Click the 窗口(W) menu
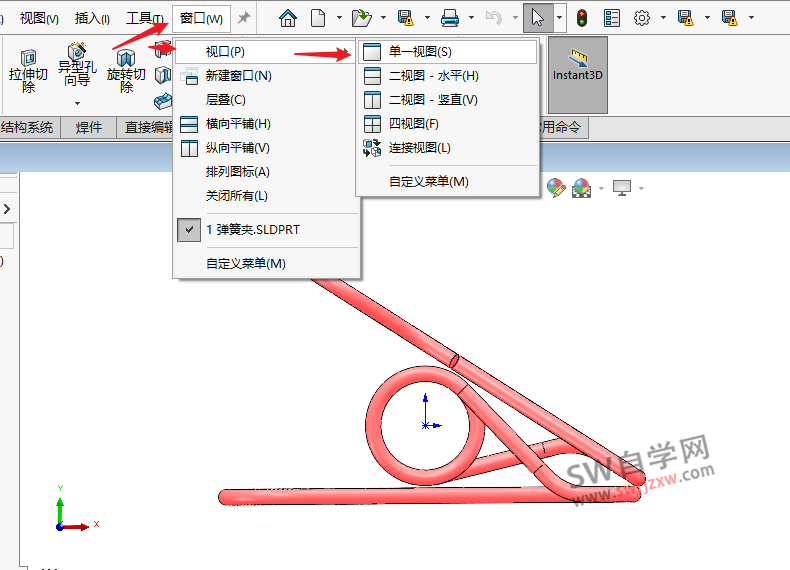This screenshot has height=570, width=790. pyautogui.click(x=201, y=19)
